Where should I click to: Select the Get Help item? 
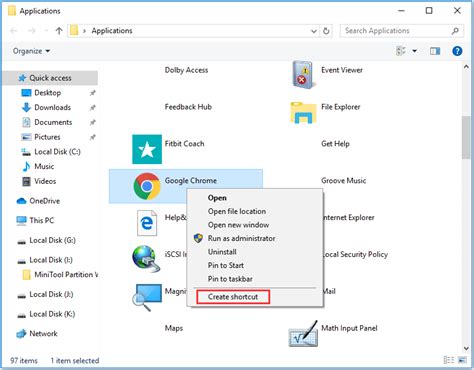(335, 144)
